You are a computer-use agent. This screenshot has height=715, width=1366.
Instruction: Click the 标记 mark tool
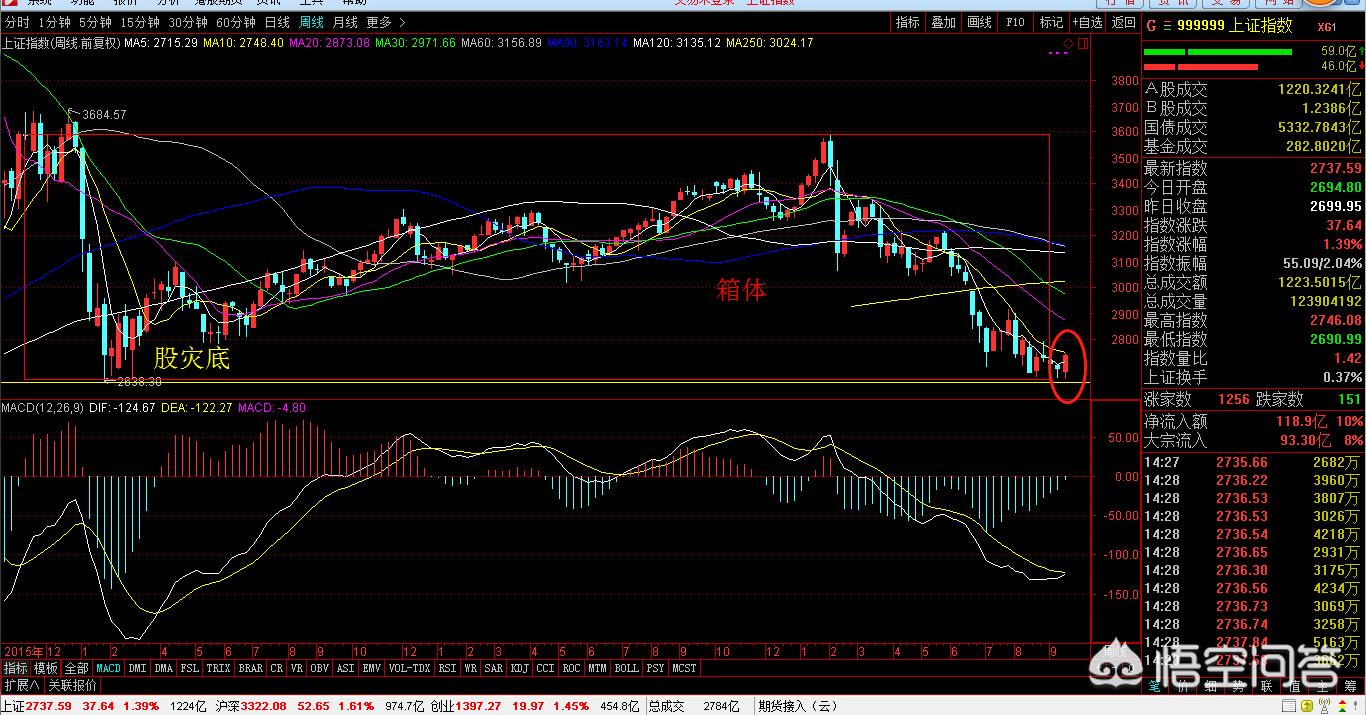tap(1051, 22)
